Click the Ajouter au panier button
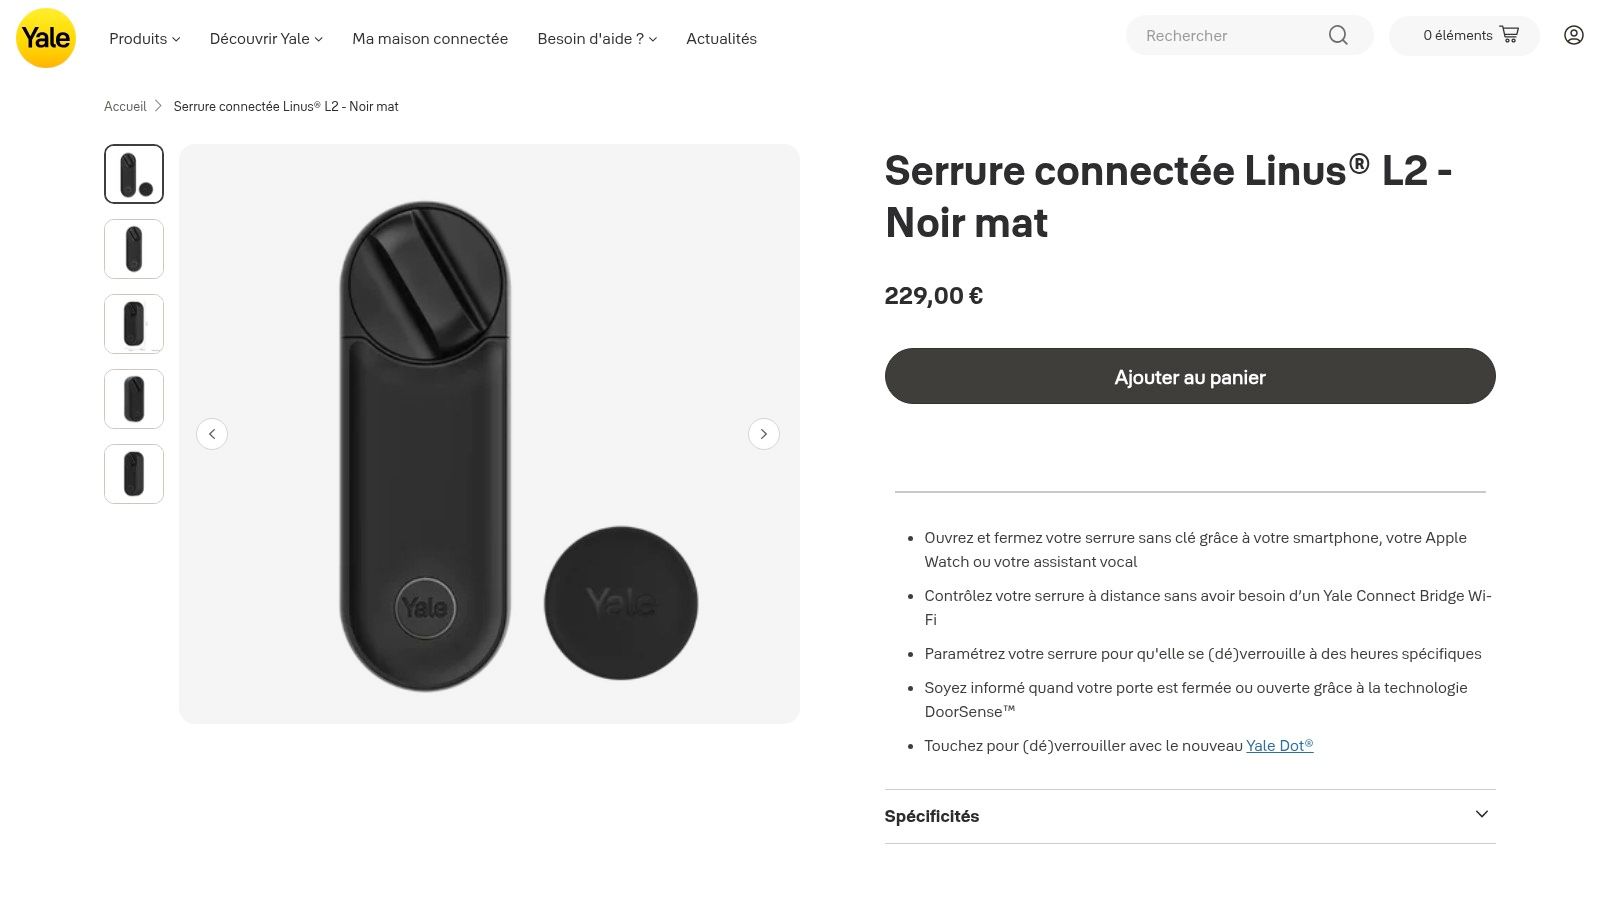This screenshot has height=900, width=1600. click(1189, 377)
